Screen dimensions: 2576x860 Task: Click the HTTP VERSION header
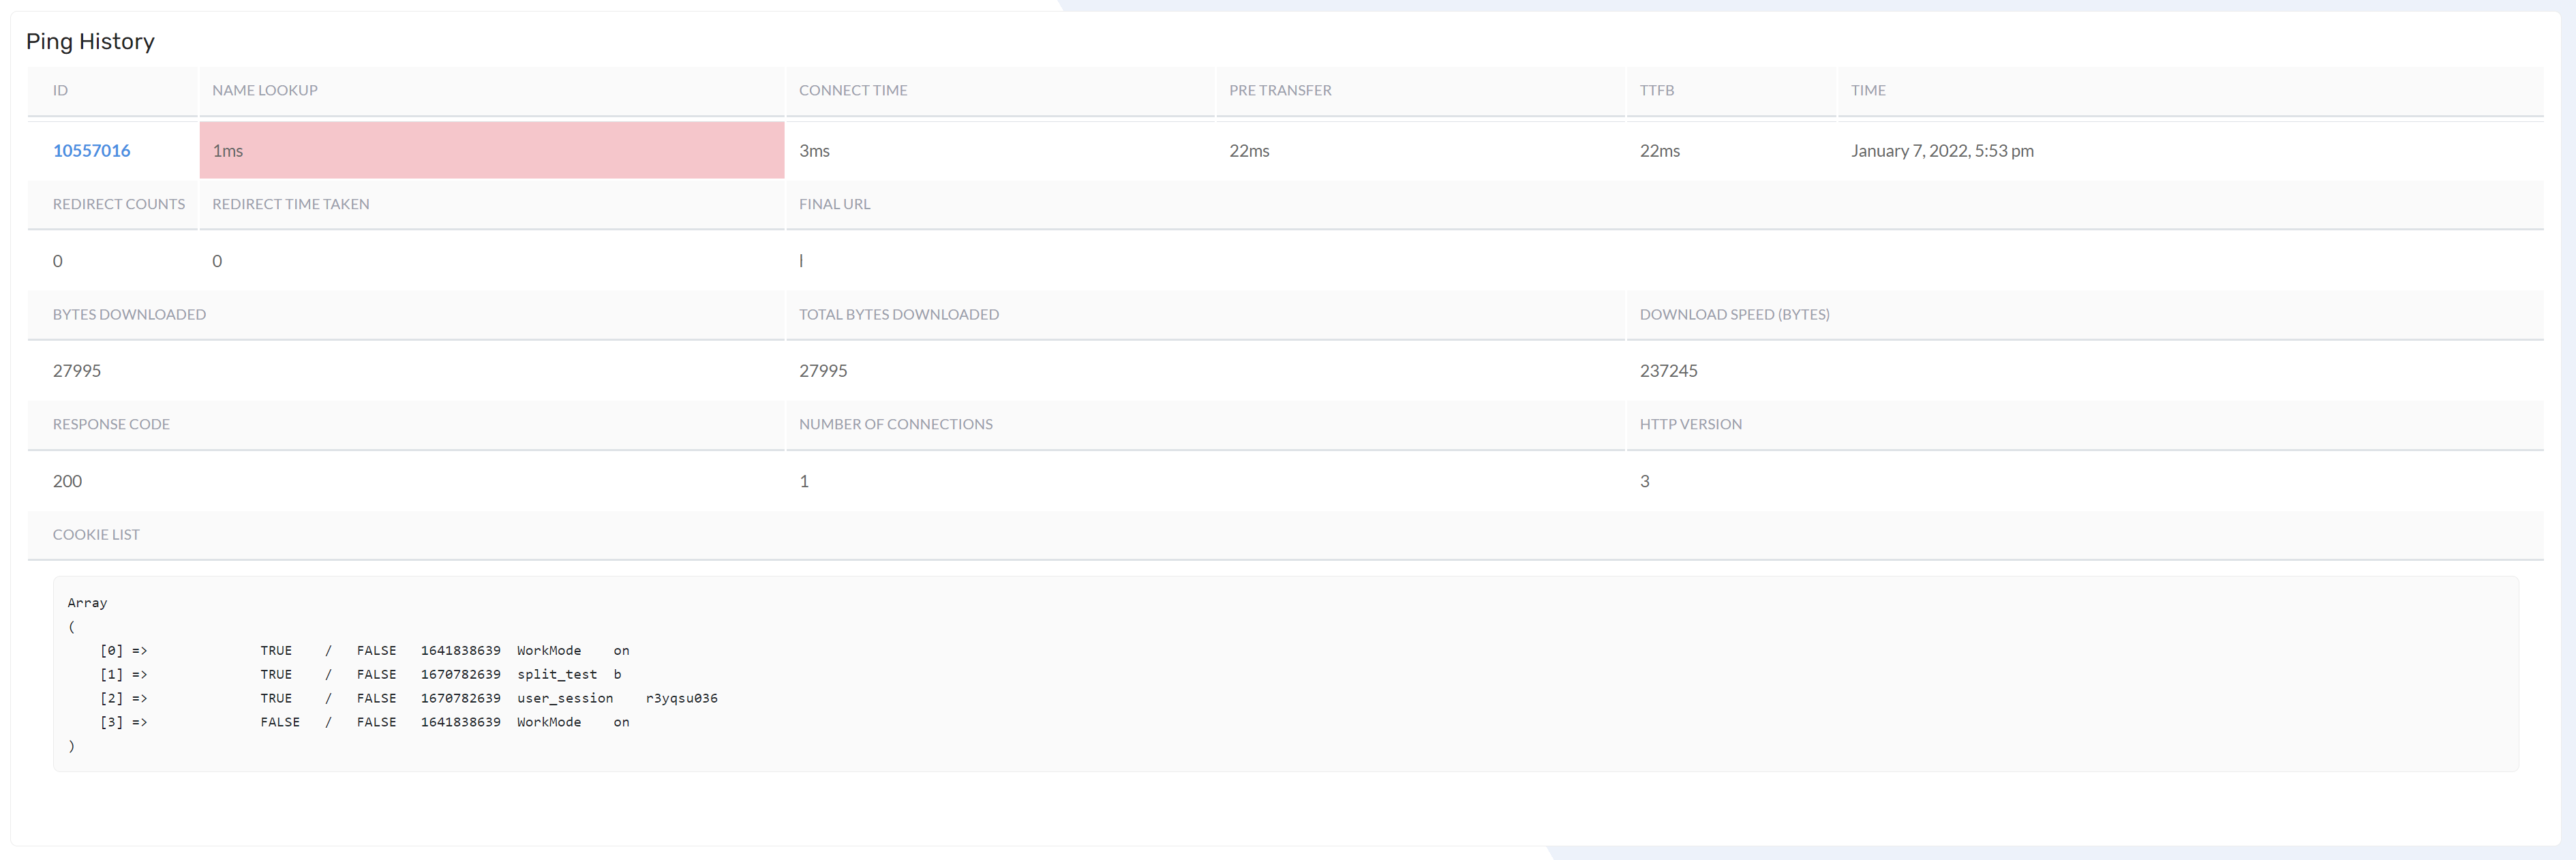click(x=1690, y=424)
